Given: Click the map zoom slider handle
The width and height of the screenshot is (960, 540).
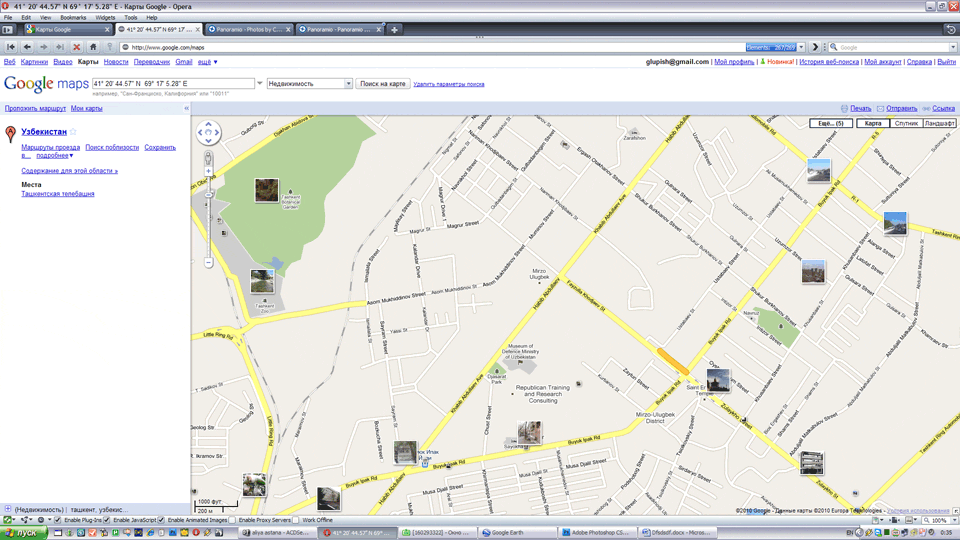Looking at the screenshot, I should [208, 195].
